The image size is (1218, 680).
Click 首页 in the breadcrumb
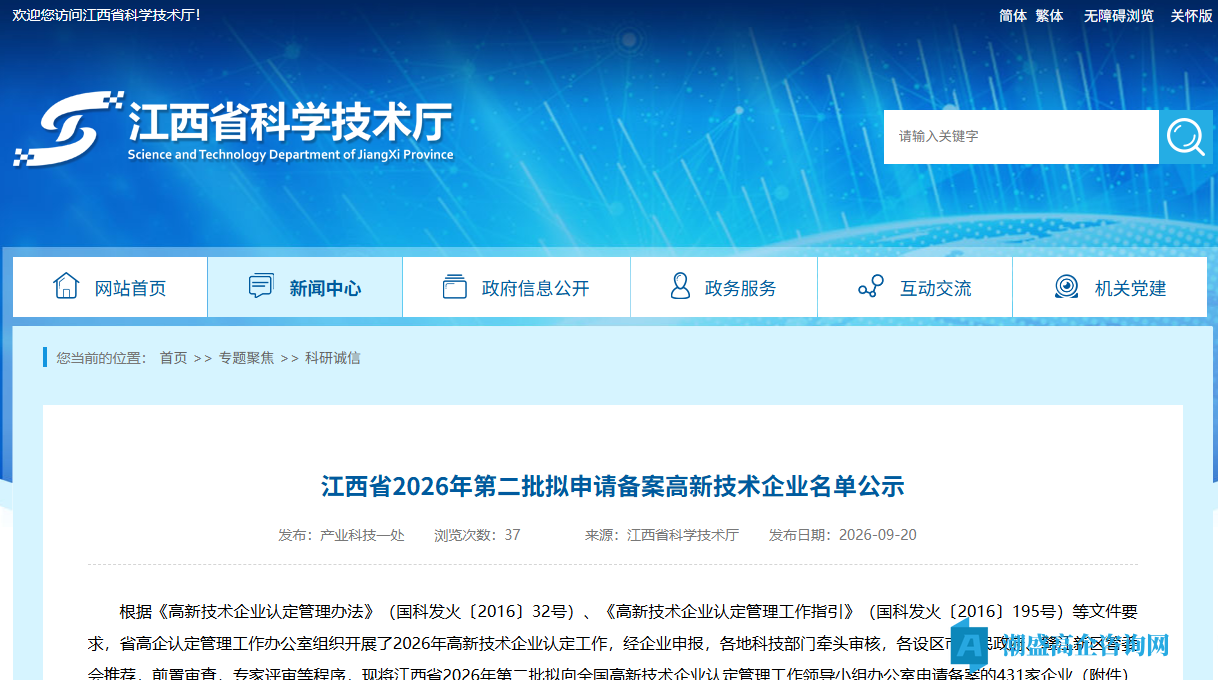(173, 358)
